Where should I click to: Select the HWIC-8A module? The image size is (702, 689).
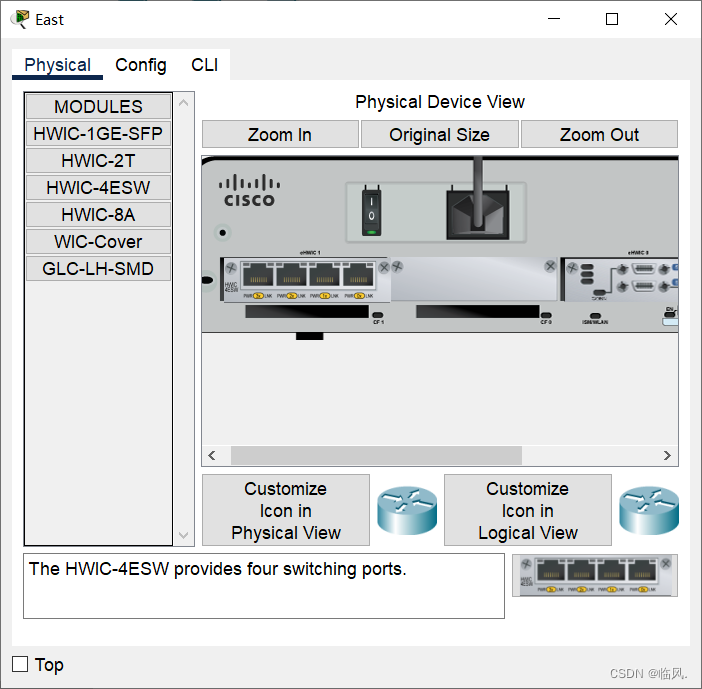click(98, 214)
